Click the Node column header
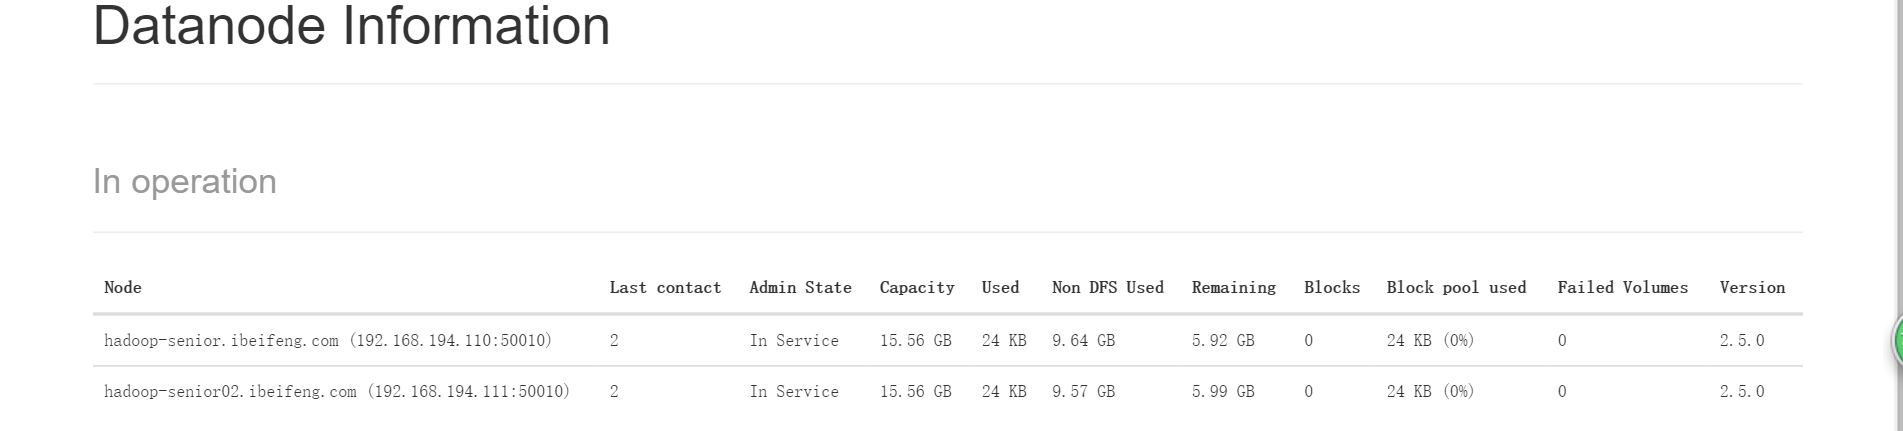Screen dimensions: 1903x431 pyautogui.click(x=123, y=288)
